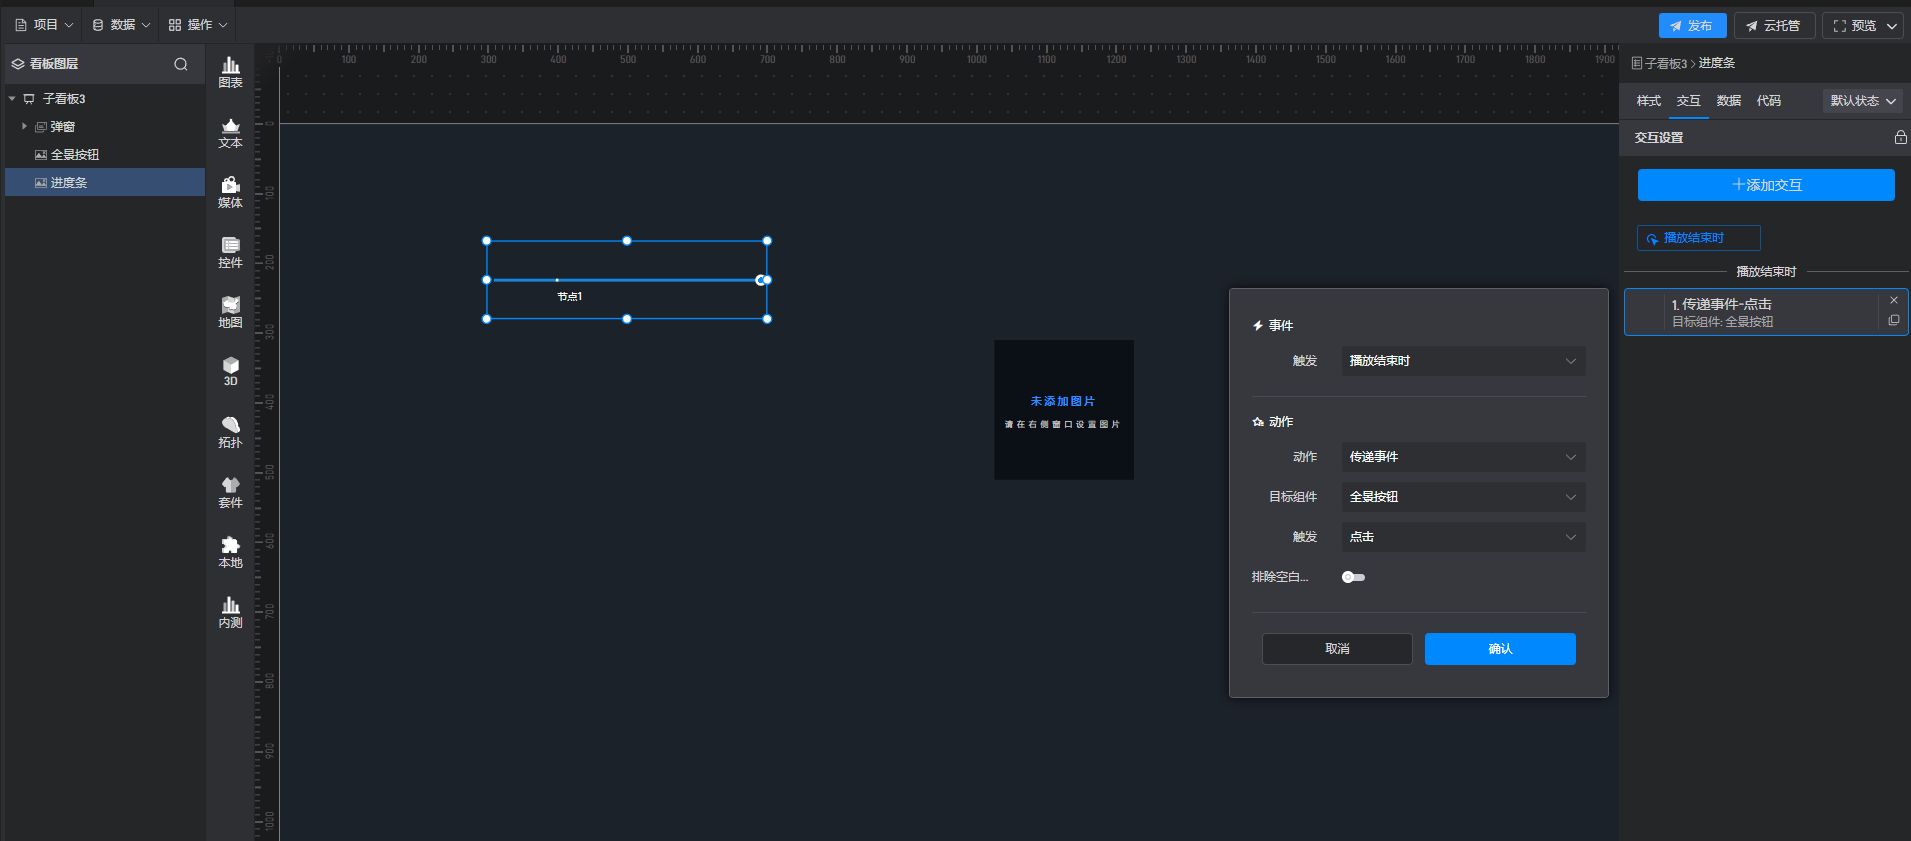Image resolution: width=1911 pixels, height=841 pixels.
Task: Open the 动作 dropdown showing 传递事件
Action: click(1462, 457)
